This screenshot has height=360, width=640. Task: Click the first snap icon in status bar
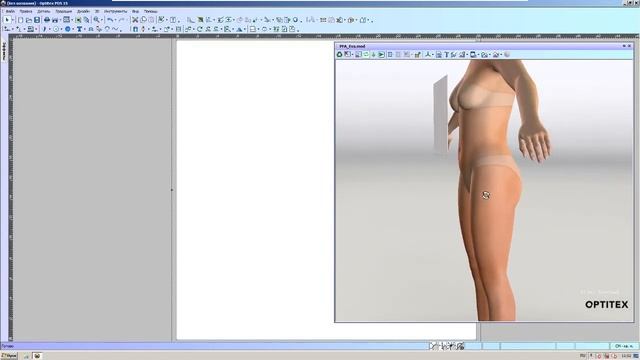pos(433,346)
